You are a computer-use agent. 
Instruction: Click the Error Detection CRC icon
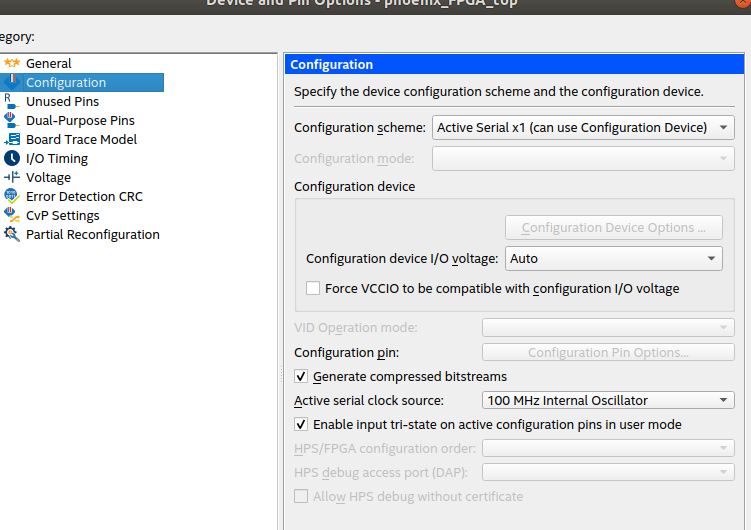tap(12, 196)
